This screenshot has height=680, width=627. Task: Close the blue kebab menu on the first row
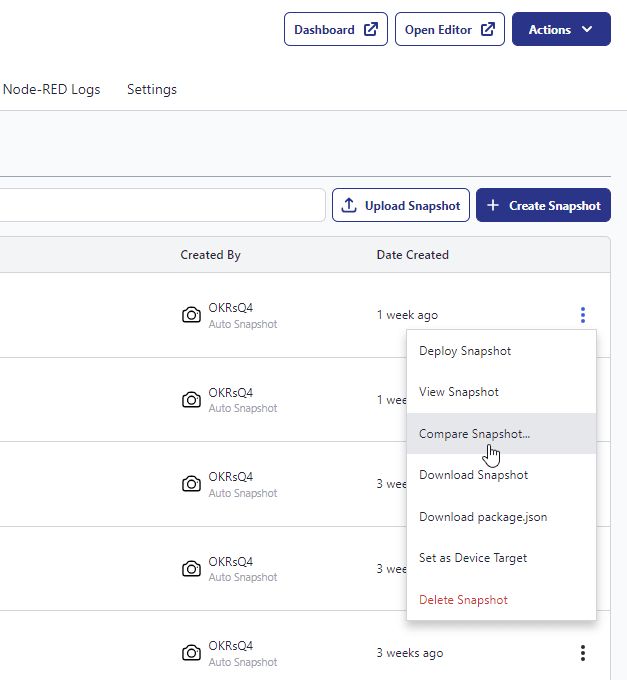point(582,315)
